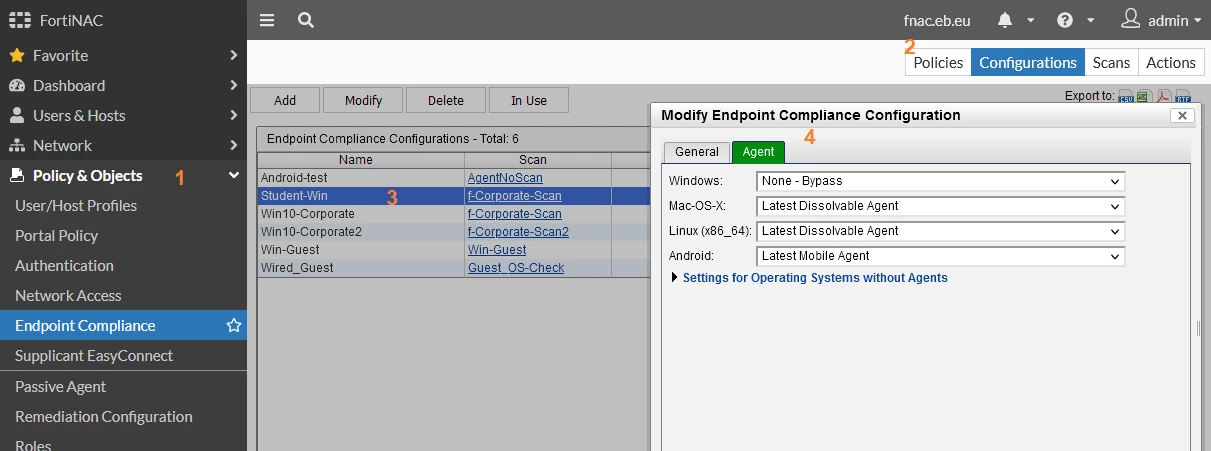
Task: Expand the Dashboard menu chevron
Action: pos(233,85)
